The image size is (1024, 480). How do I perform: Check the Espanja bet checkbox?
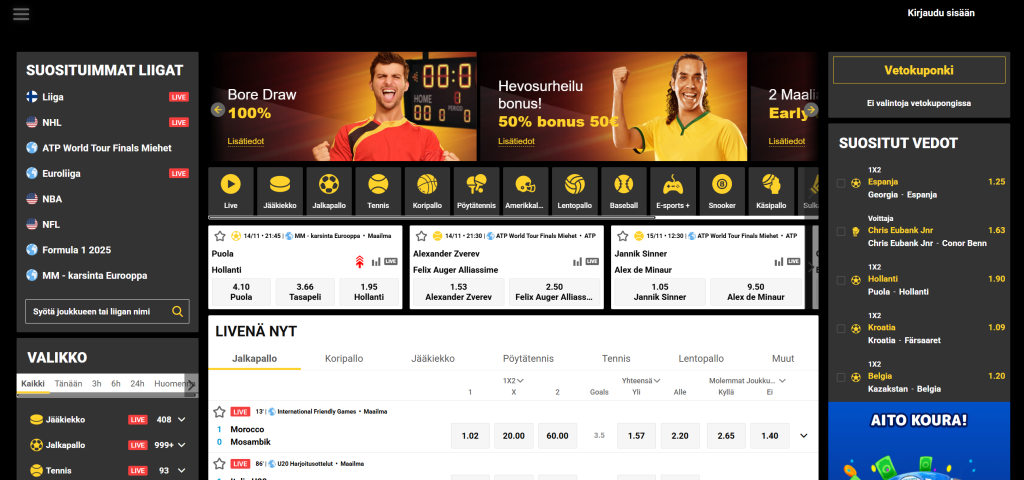point(841,183)
